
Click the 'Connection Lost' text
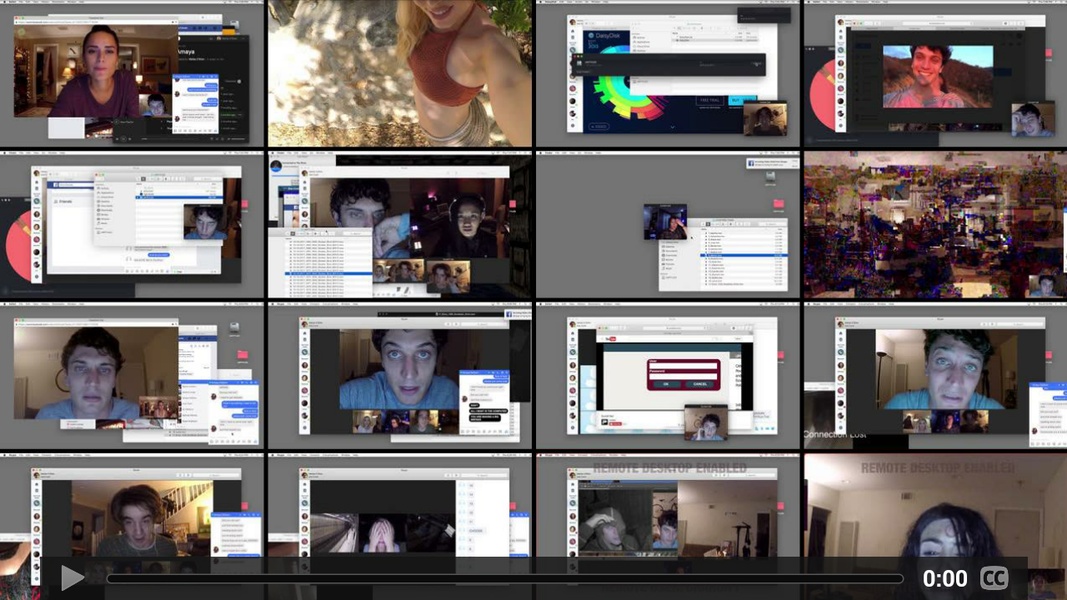[x=835, y=434]
